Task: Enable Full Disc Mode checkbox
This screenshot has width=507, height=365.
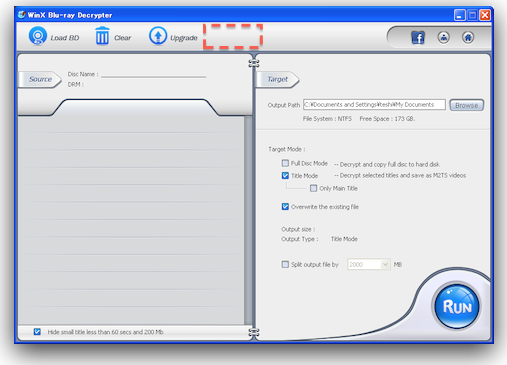Action: pyautogui.click(x=285, y=163)
